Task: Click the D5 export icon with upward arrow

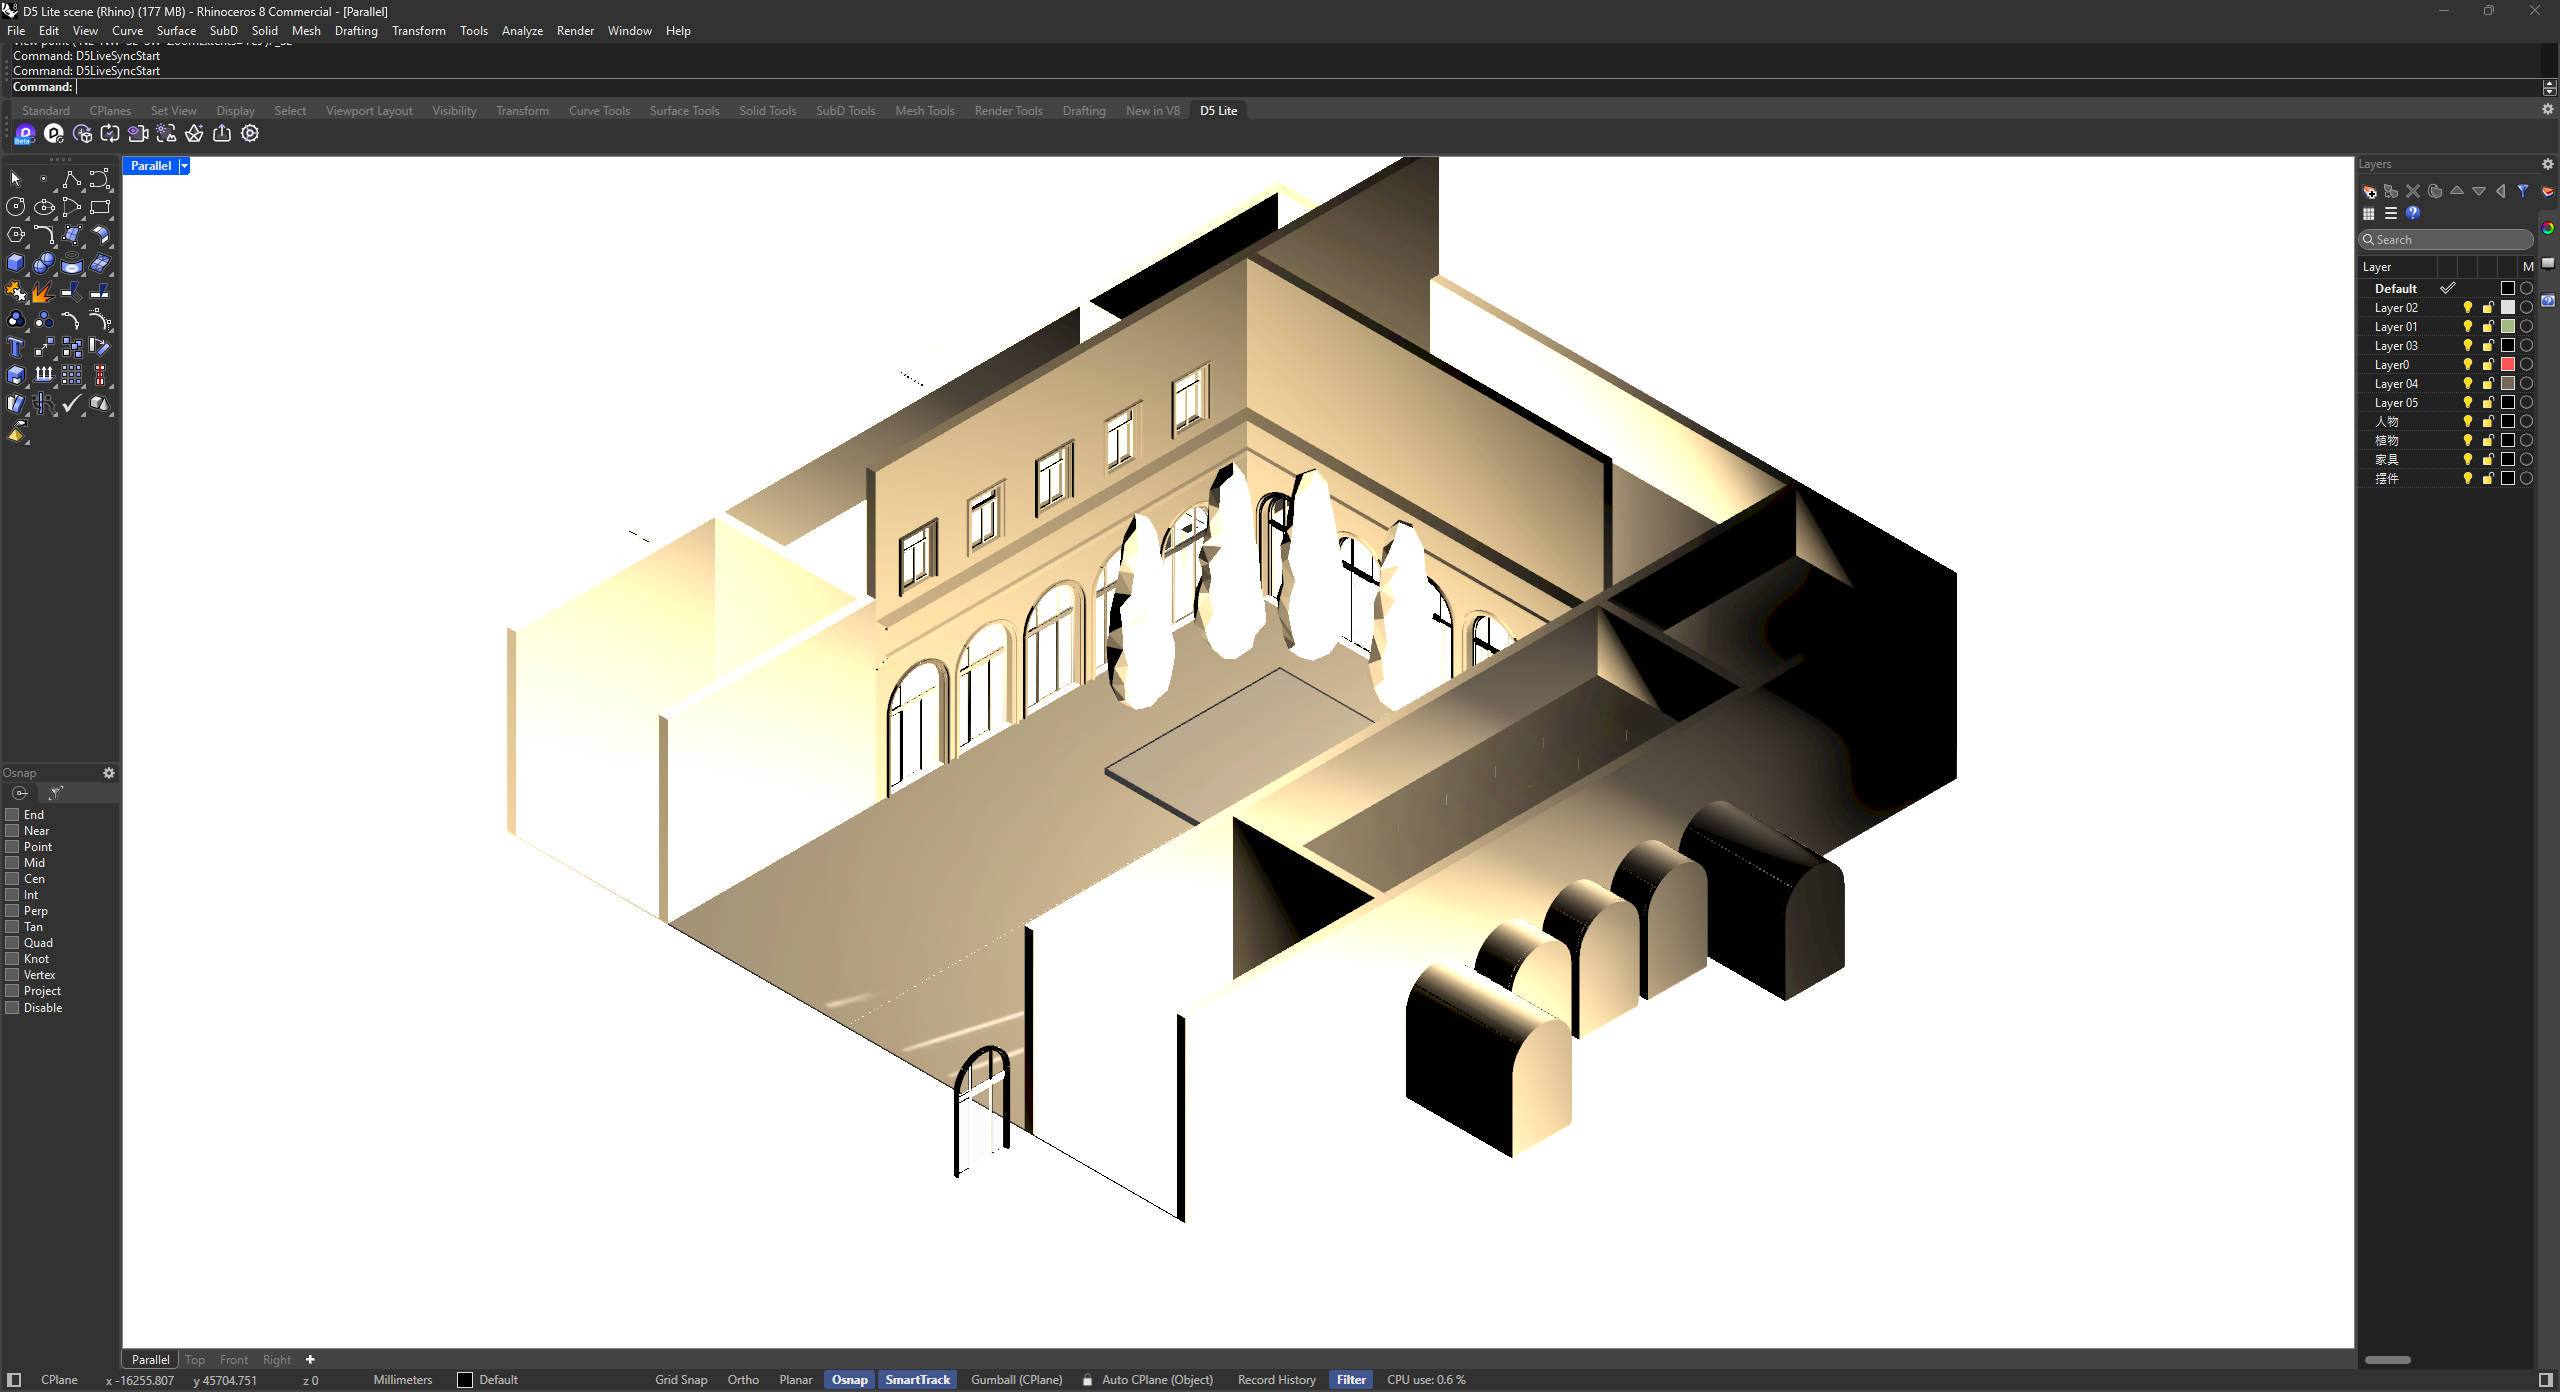Action: (x=222, y=134)
